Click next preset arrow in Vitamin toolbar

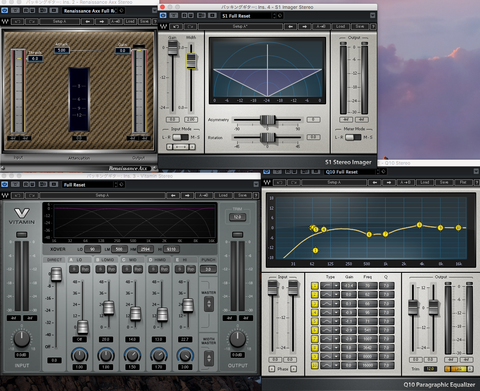click(187, 195)
